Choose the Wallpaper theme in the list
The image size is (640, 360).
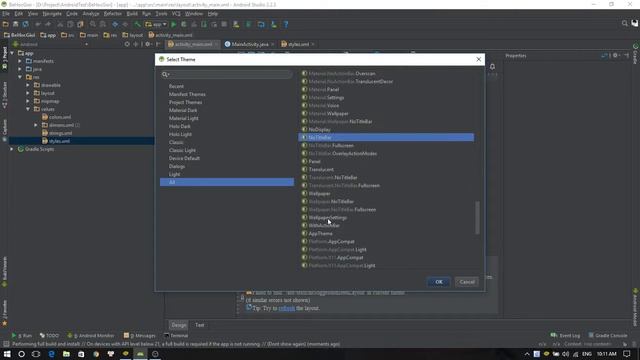pyautogui.click(x=320, y=193)
